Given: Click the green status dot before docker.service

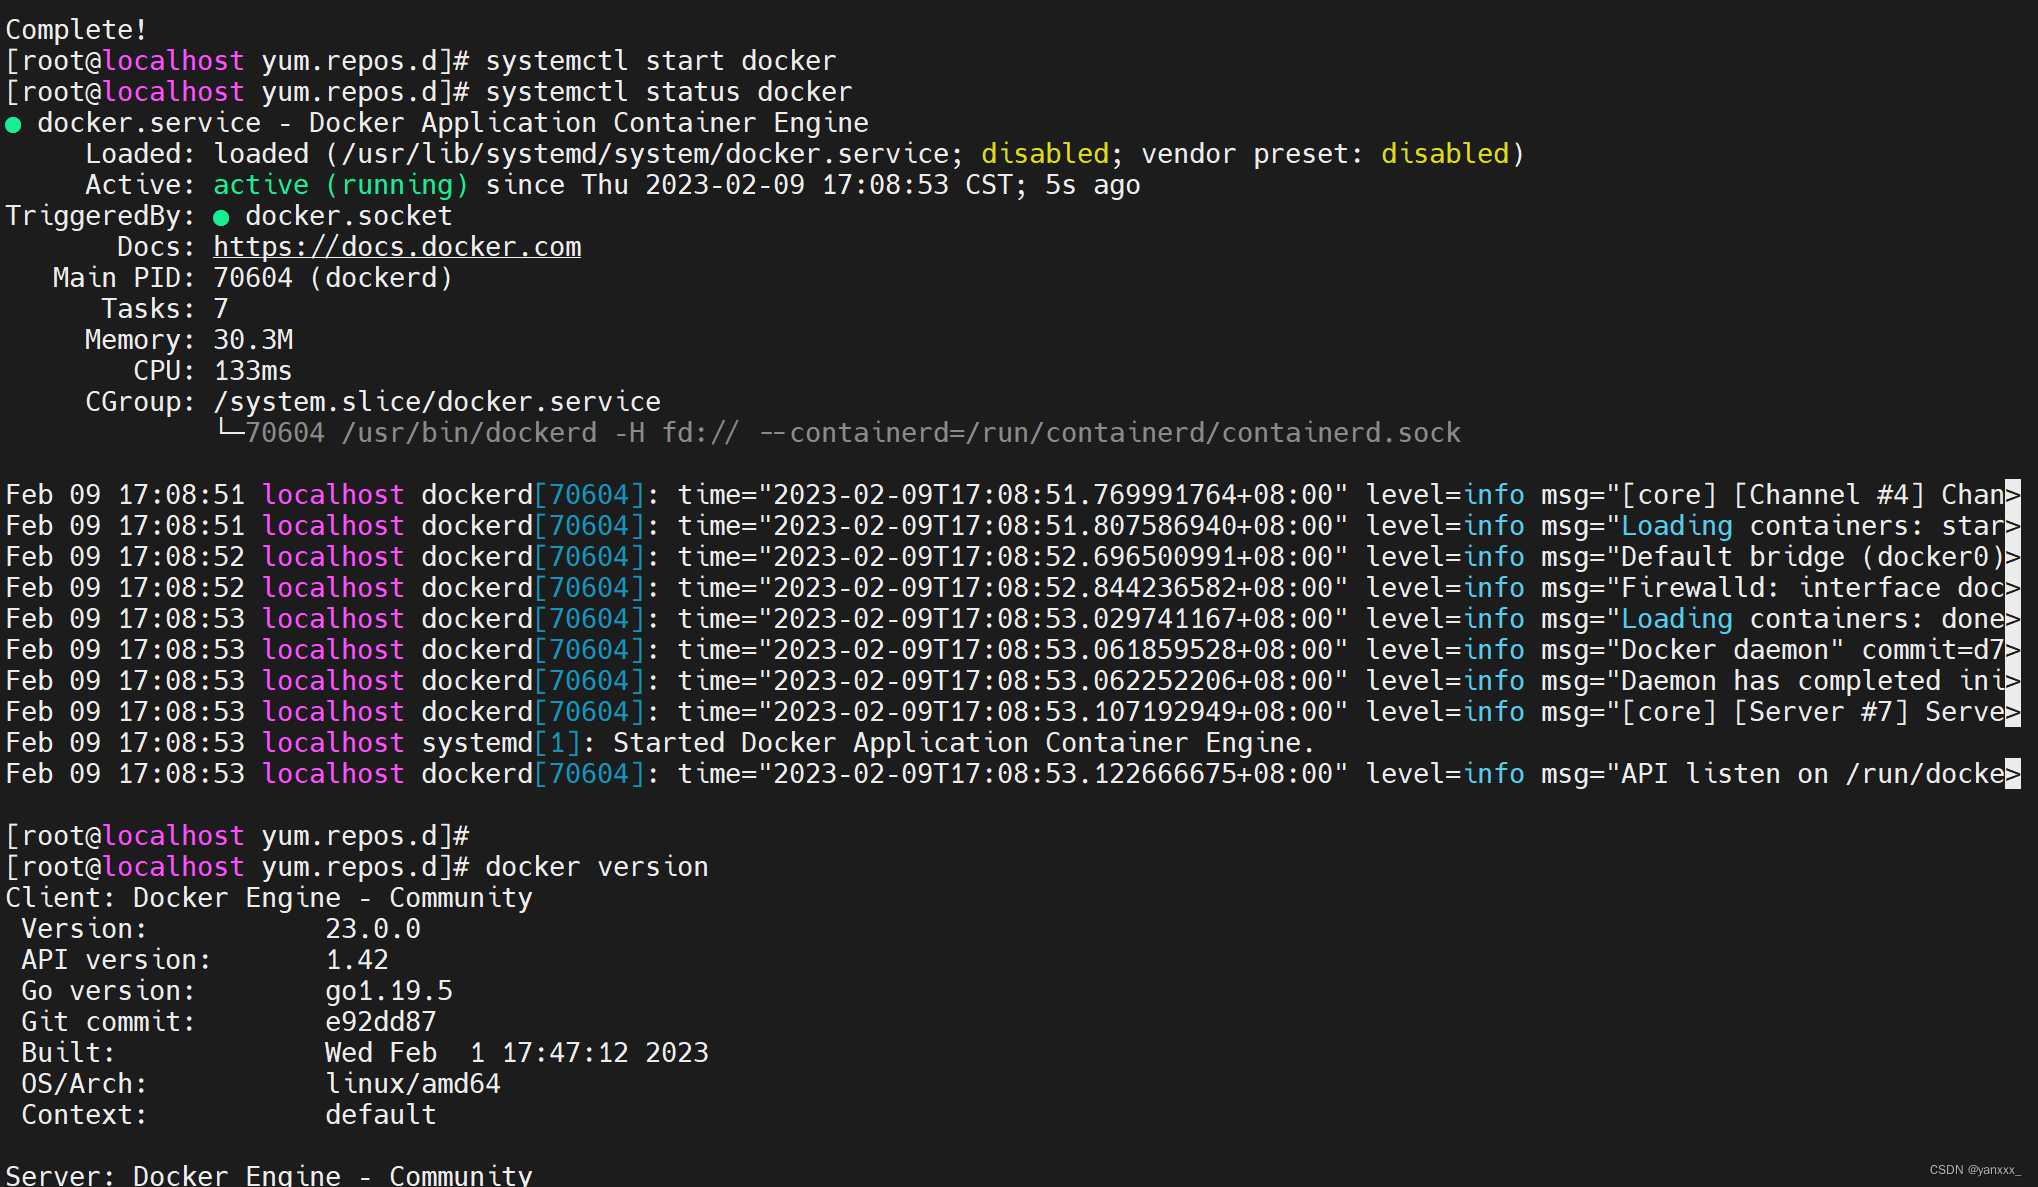Looking at the screenshot, I should pyautogui.click(x=13, y=125).
